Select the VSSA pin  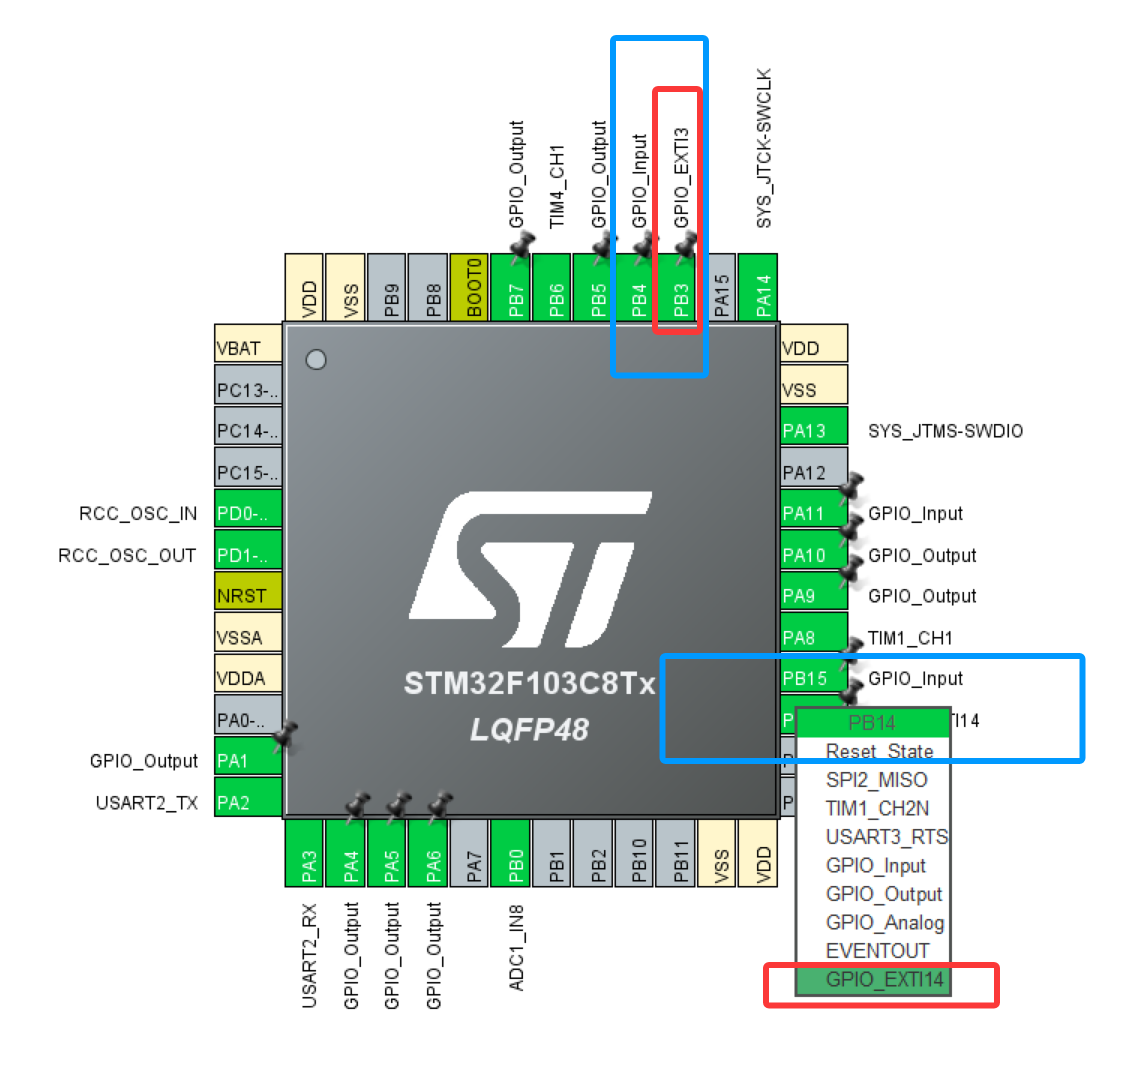[248, 632]
